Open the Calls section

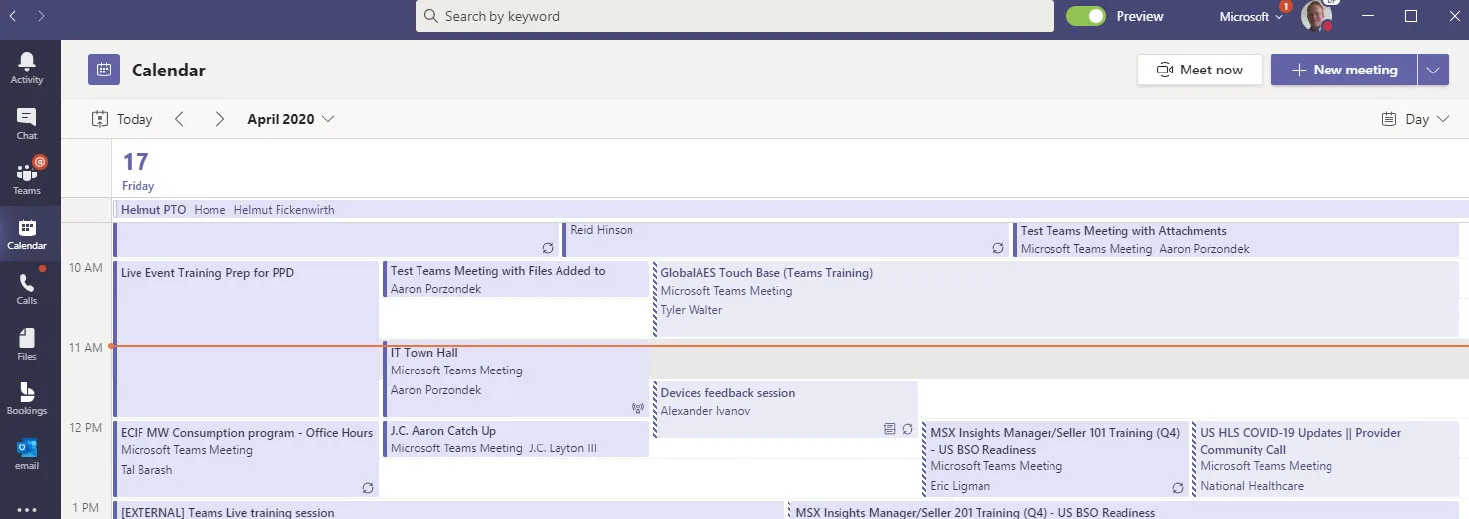pos(27,289)
